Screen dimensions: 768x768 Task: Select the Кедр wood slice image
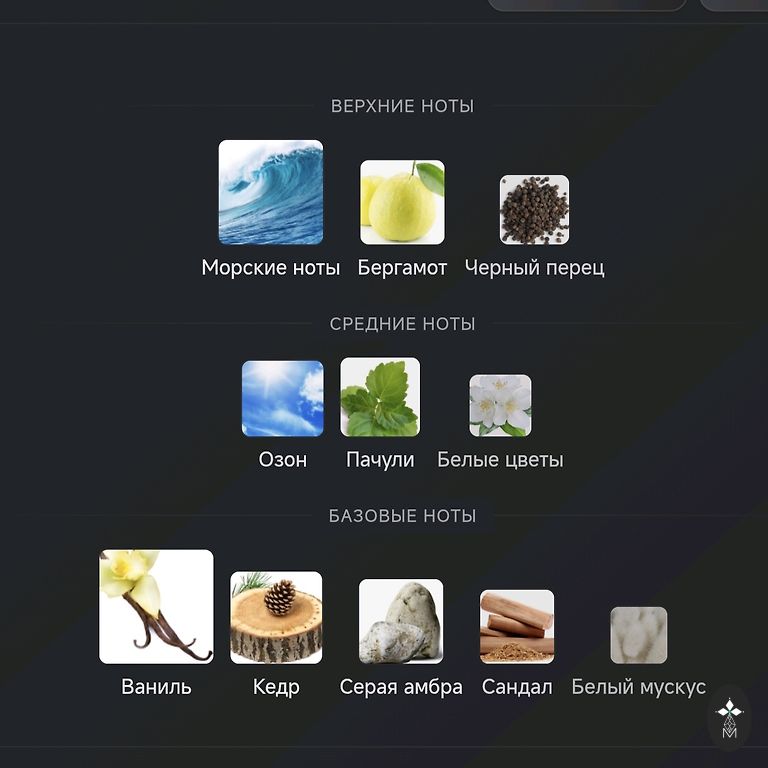(276, 617)
